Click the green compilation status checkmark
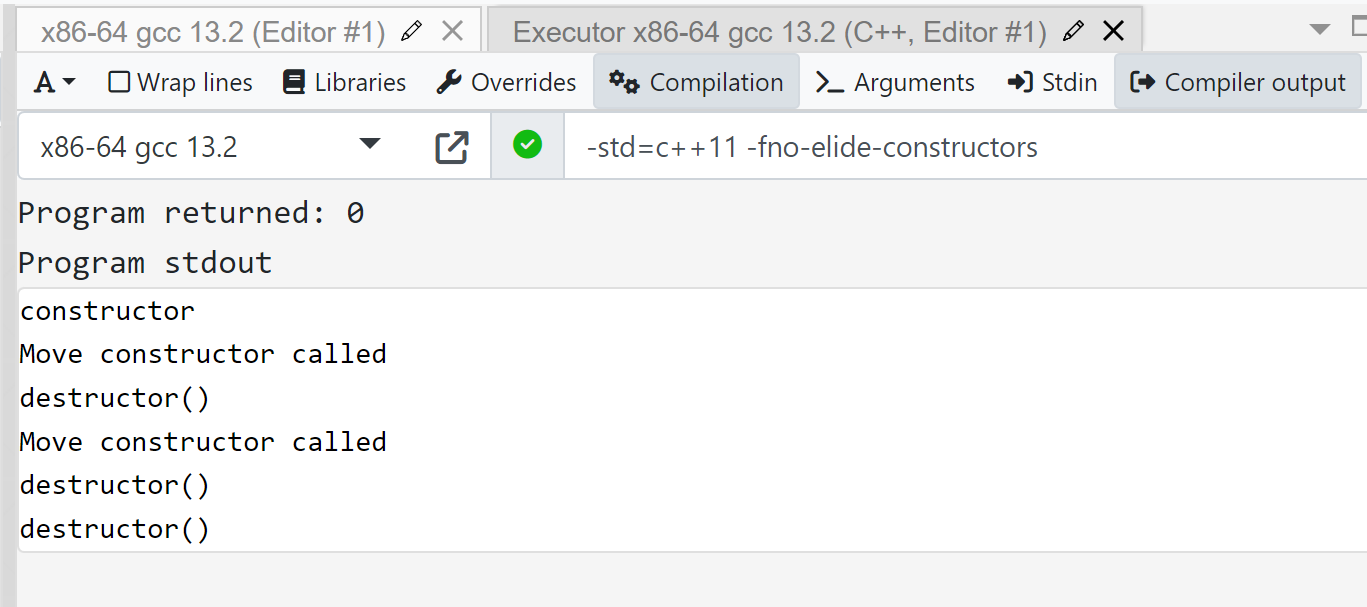 [527, 146]
